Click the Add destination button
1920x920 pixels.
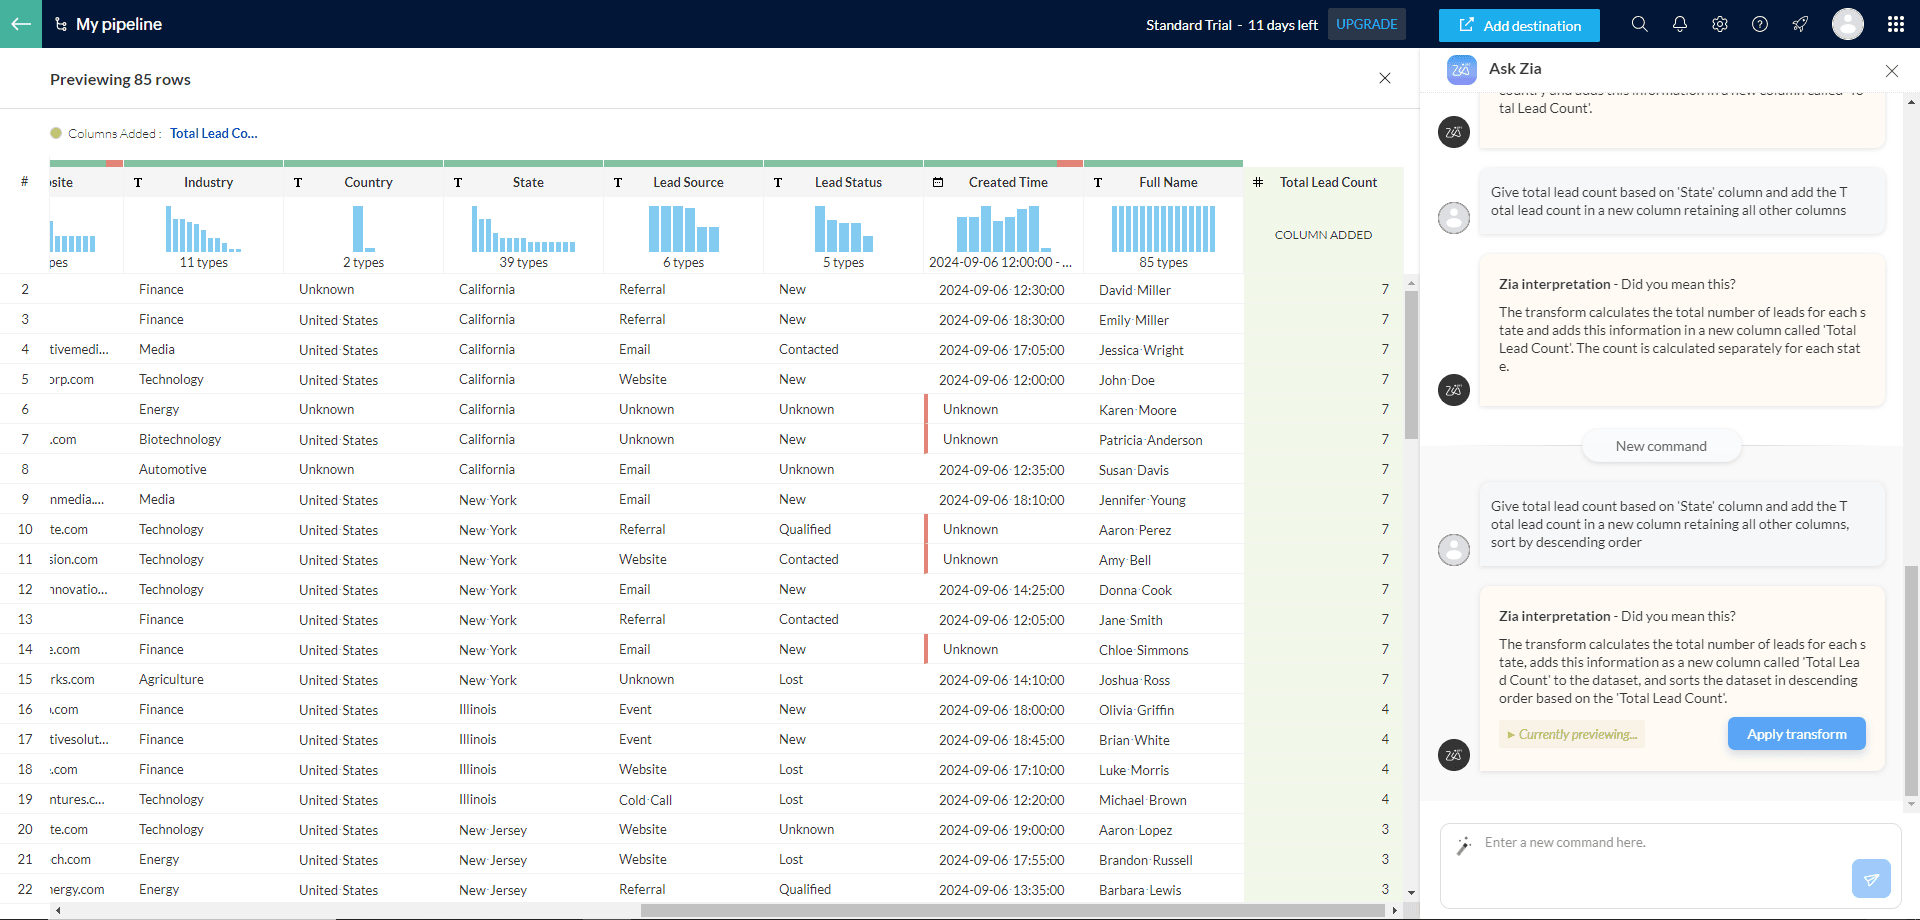click(1518, 25)
